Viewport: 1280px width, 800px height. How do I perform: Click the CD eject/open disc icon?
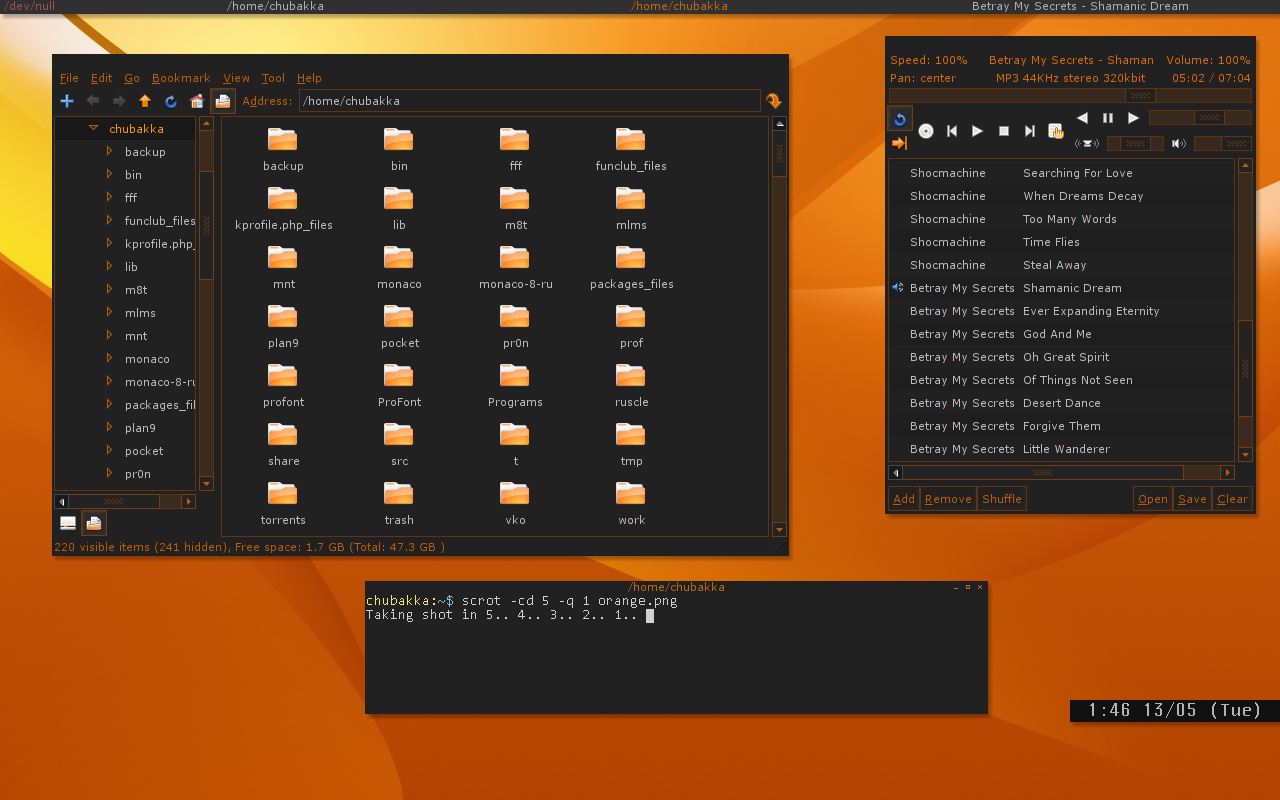tap(926, 131)
